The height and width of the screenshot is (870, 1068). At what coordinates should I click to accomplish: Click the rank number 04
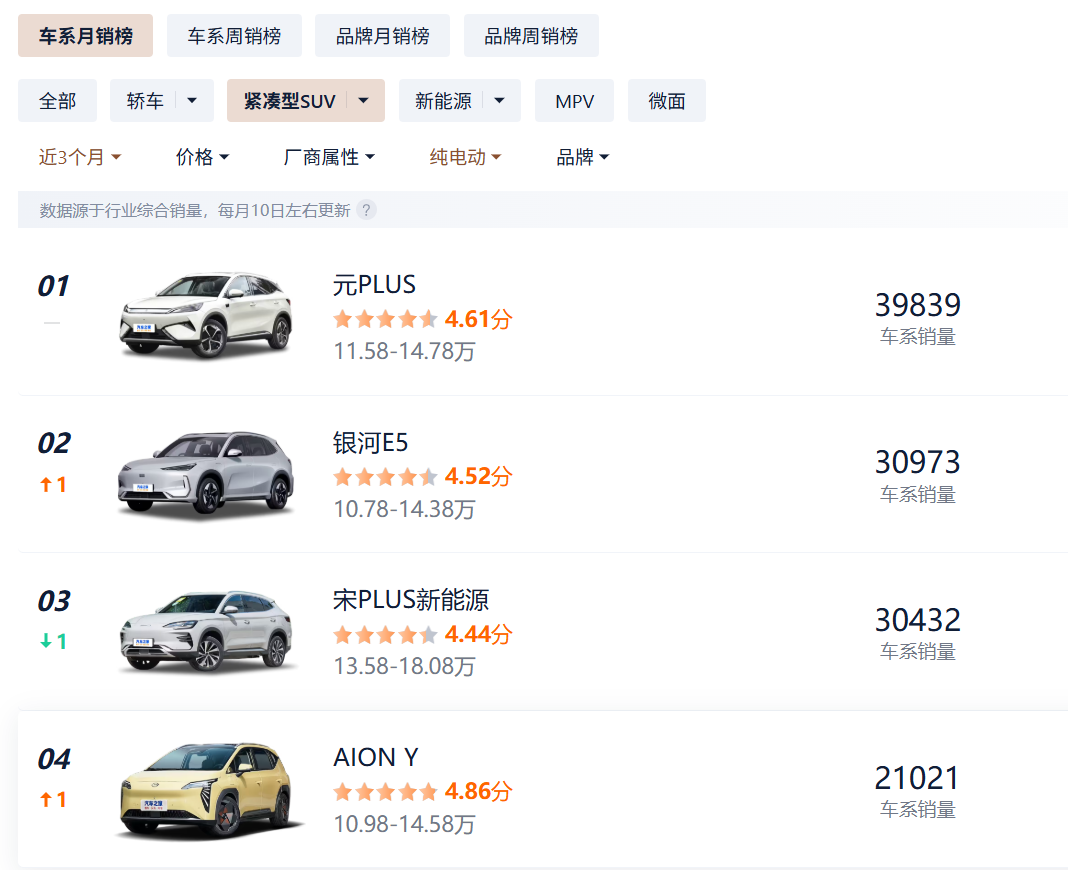[x=54, y=759]
